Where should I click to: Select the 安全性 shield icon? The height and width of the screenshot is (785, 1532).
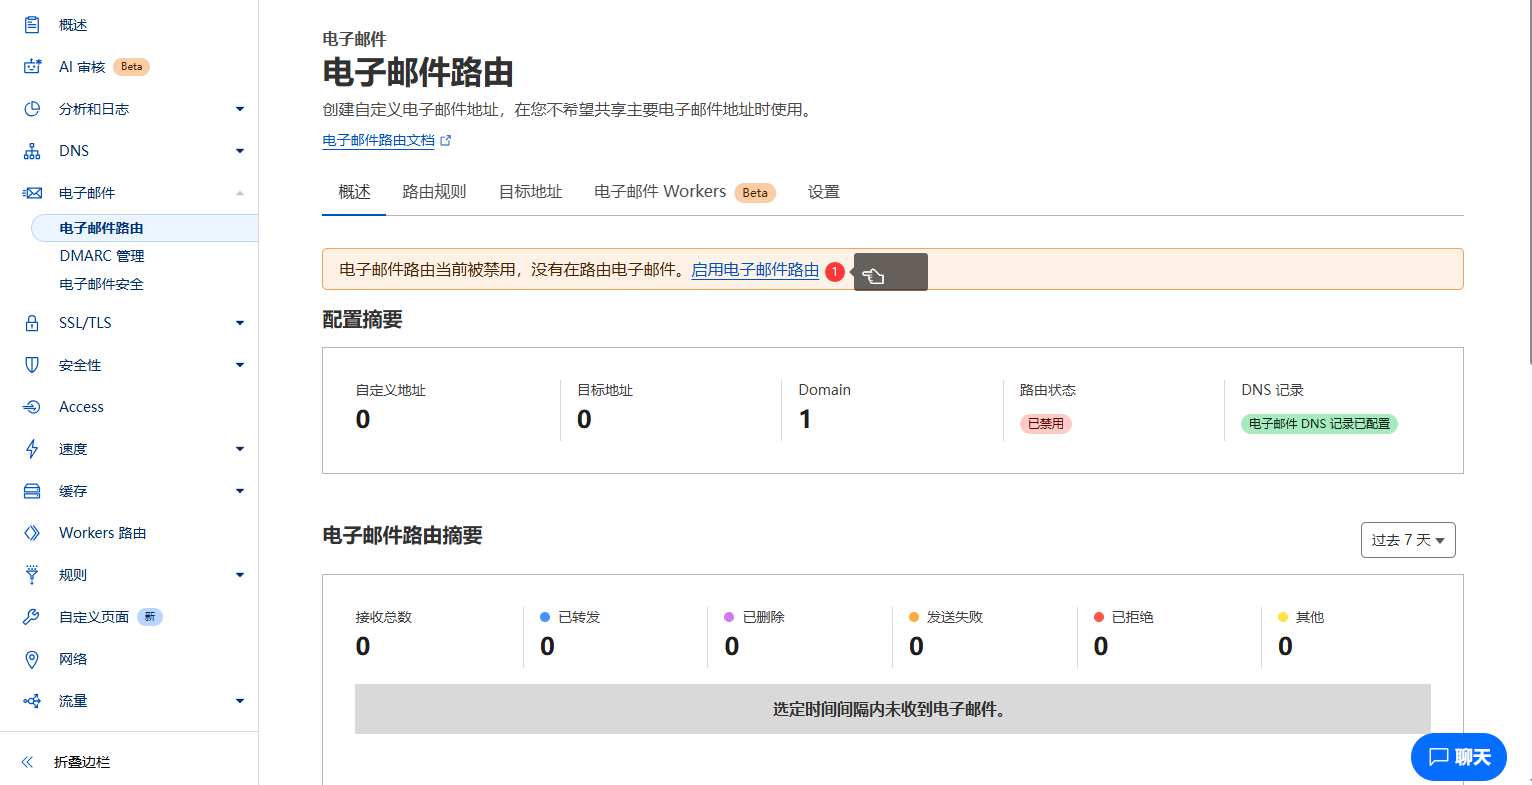click(30, 364)
